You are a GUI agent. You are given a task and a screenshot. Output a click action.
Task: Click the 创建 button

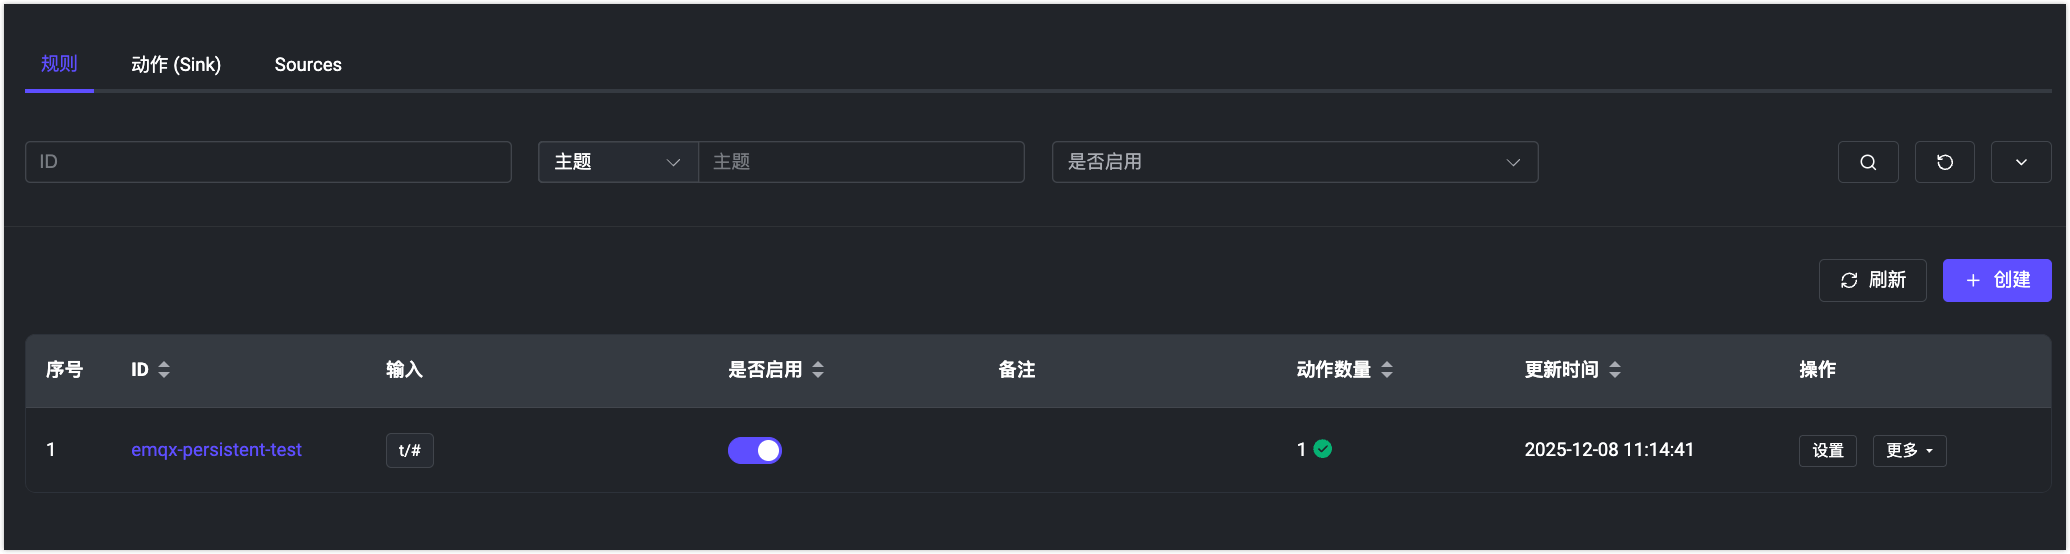tap(1996, 280)
